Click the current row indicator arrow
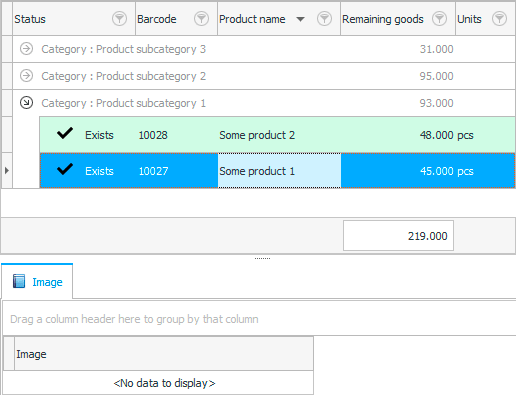Image resolution: width=516 pixels, height=395 pixels. tap(7, 171)
